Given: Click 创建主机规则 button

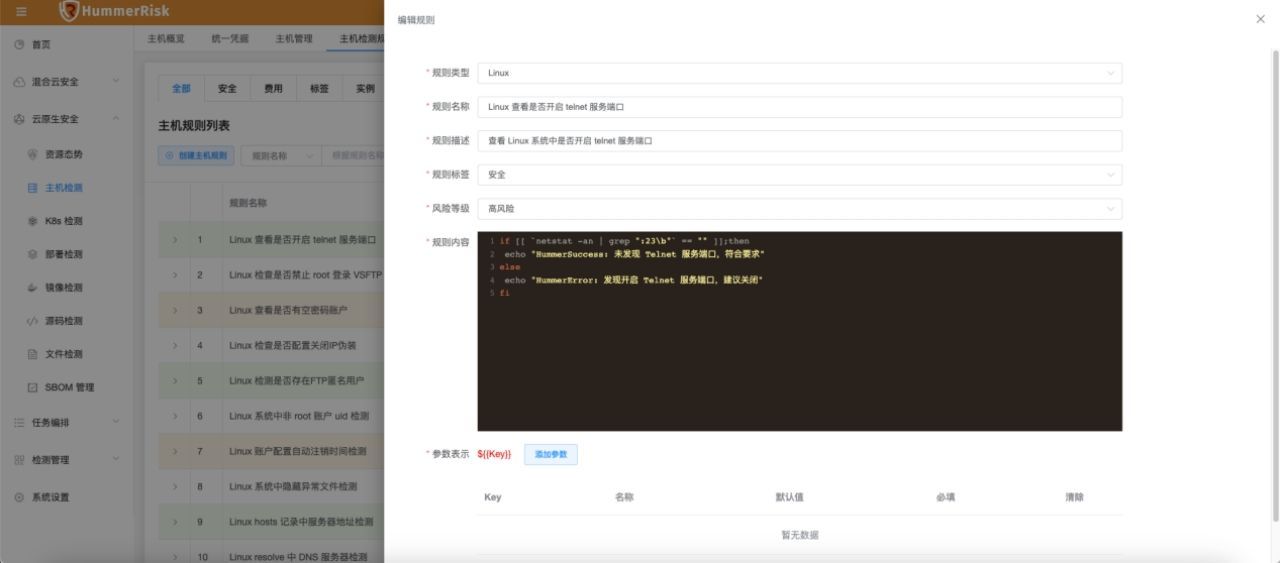Looking at the screenshot, I should coord(196,156).
